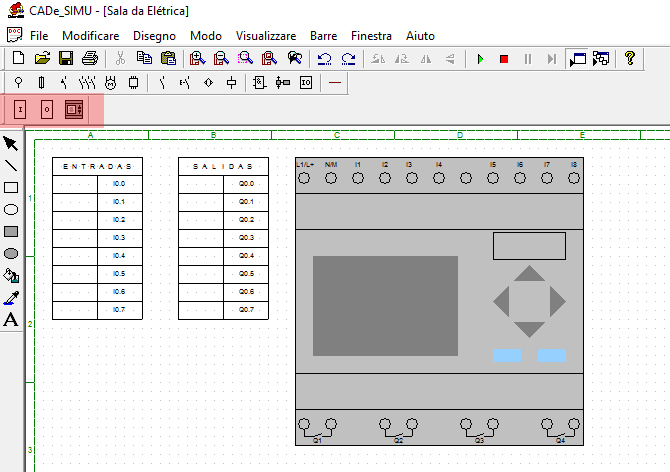Click the yellow question mark help icon

[x=630, y=59]
